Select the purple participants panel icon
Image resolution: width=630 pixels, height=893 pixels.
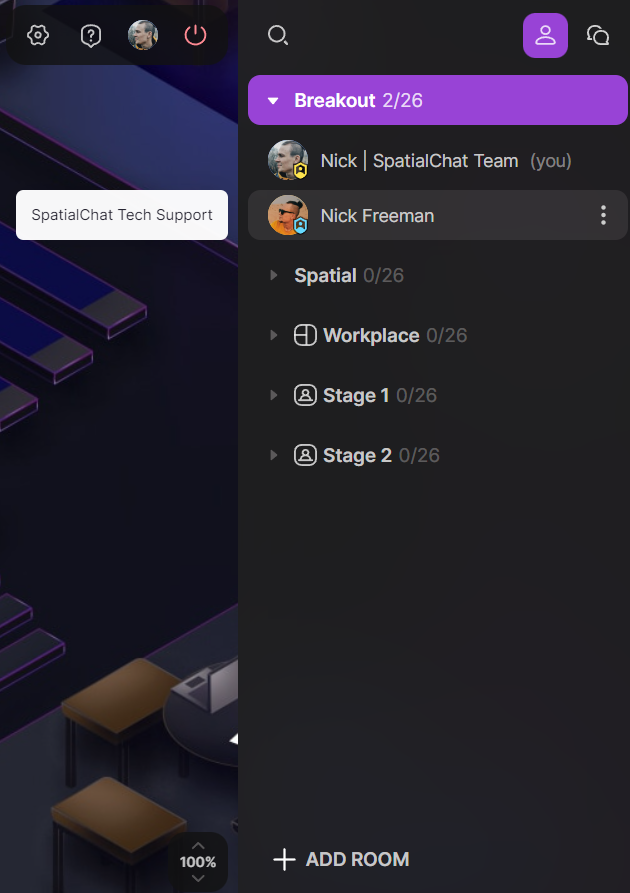545,35
